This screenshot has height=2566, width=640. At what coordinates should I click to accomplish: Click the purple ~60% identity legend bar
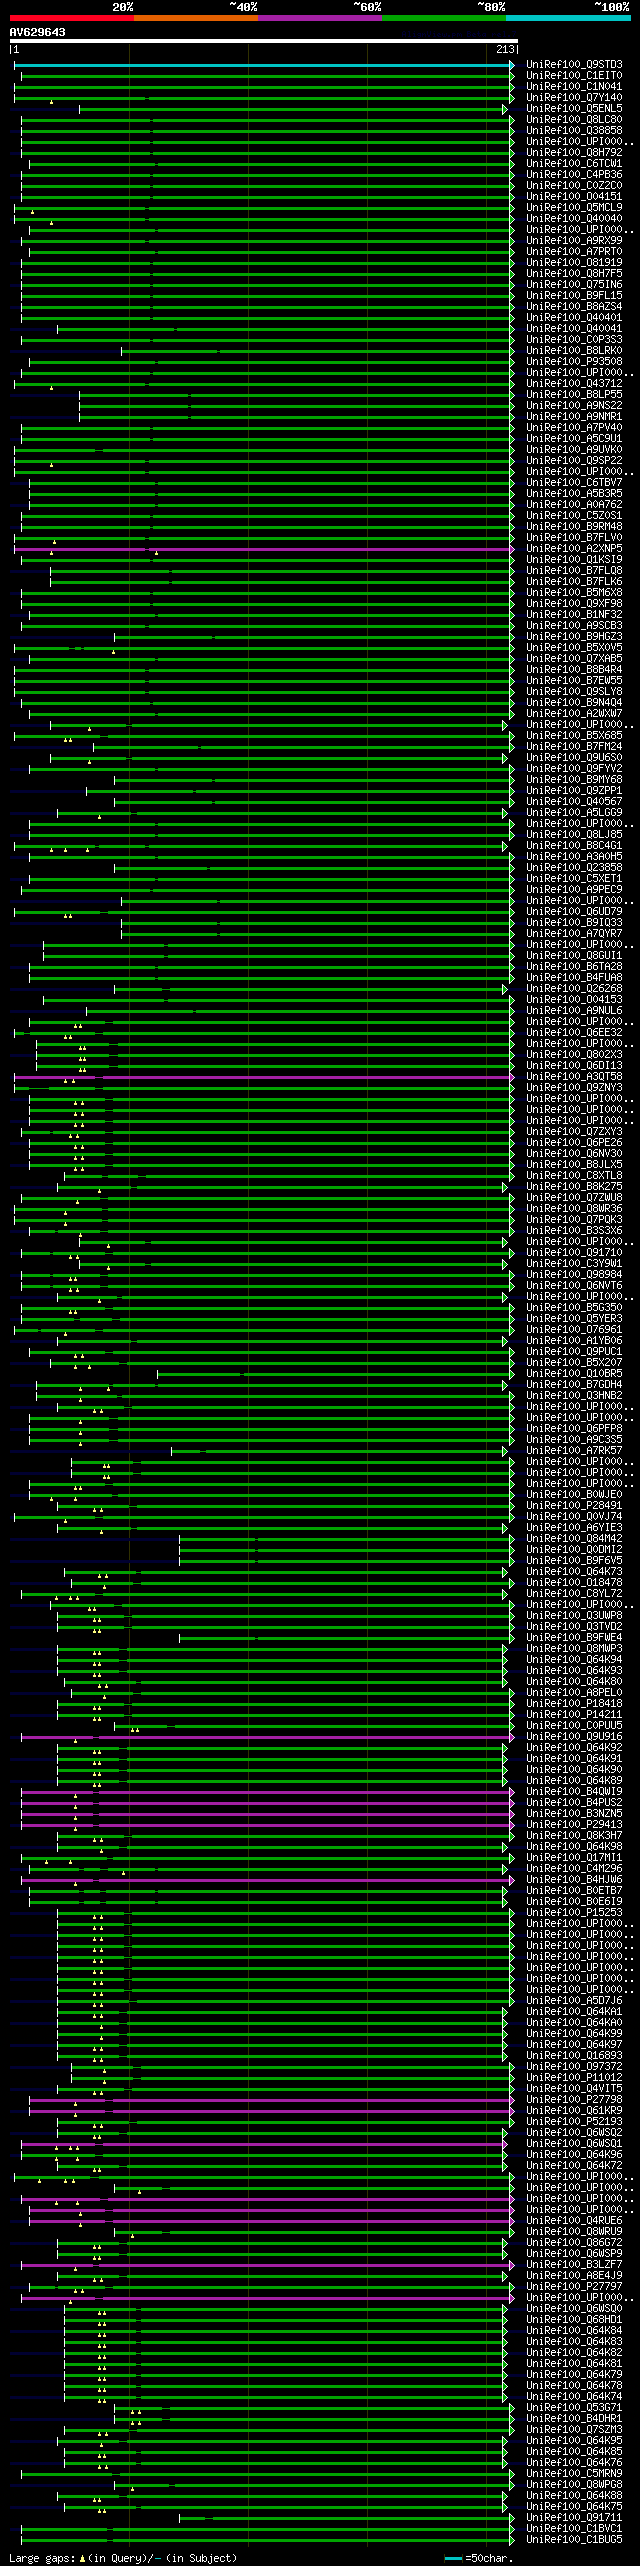point(320,18)
